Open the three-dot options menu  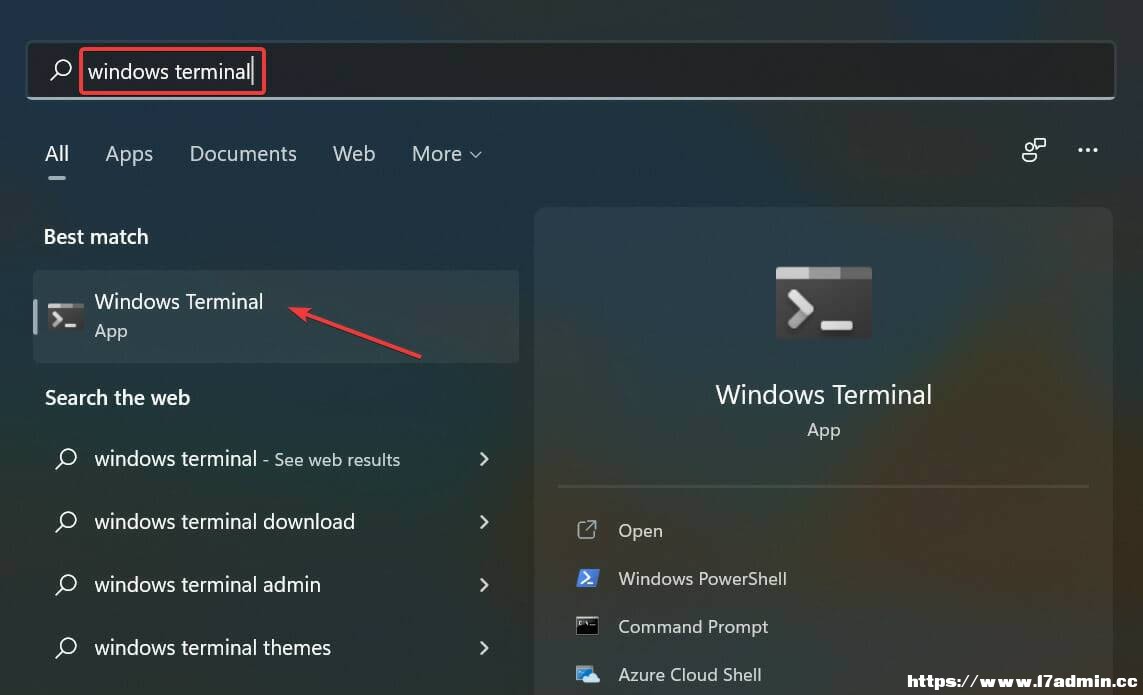1088,150
